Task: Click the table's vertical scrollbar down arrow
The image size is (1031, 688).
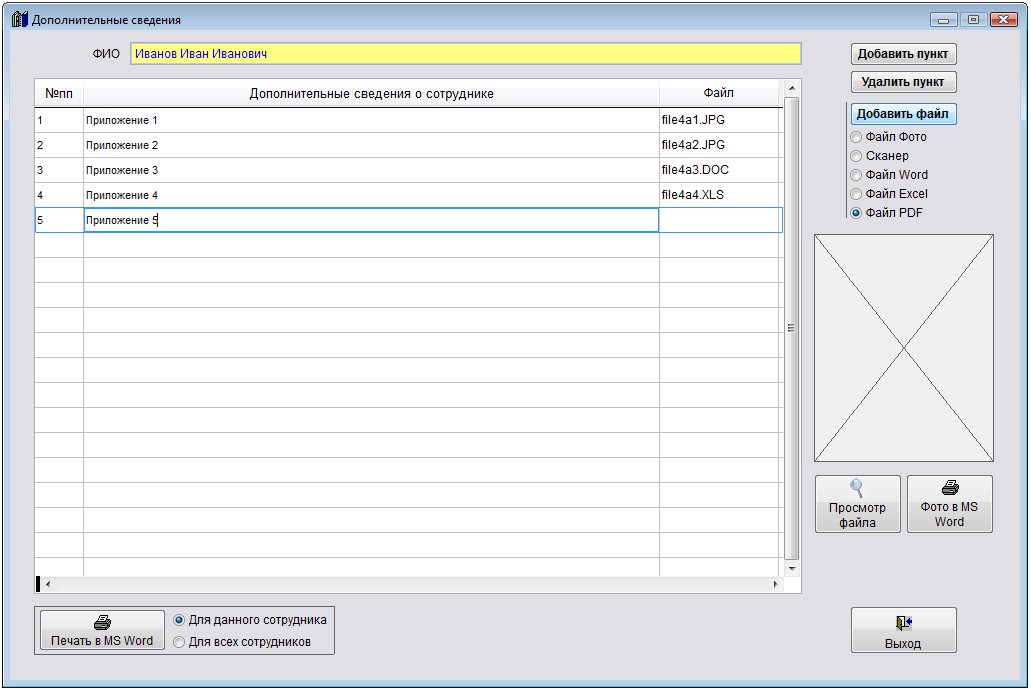Action: pos(792,568)
